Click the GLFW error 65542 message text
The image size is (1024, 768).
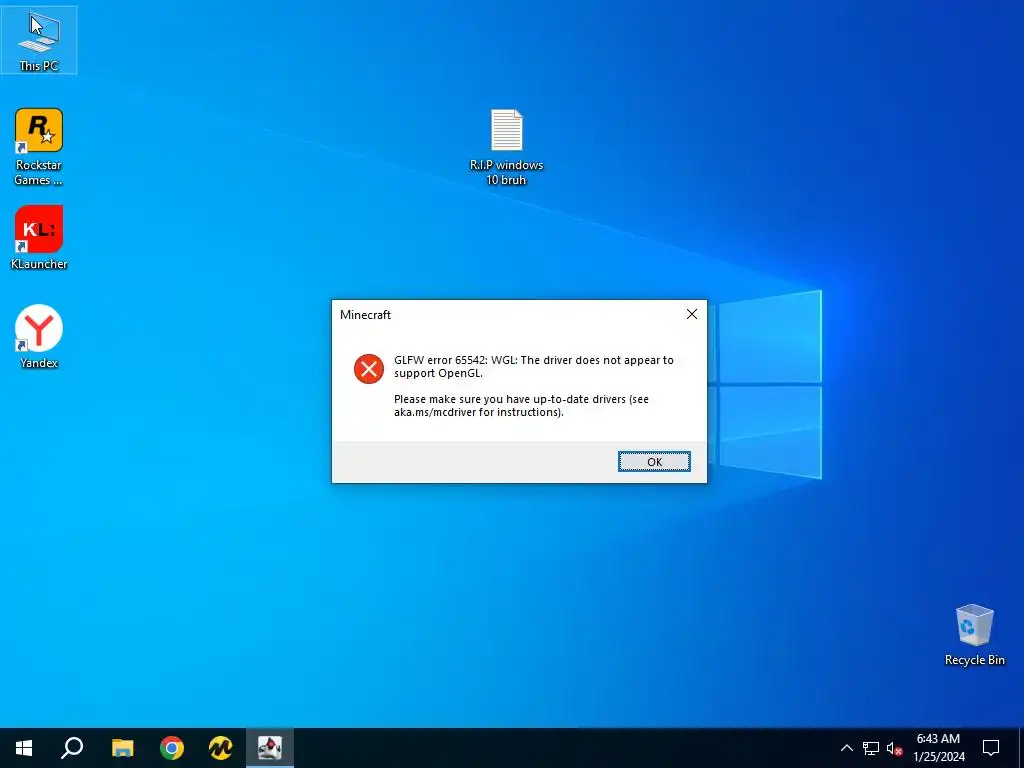coord(534,366)
